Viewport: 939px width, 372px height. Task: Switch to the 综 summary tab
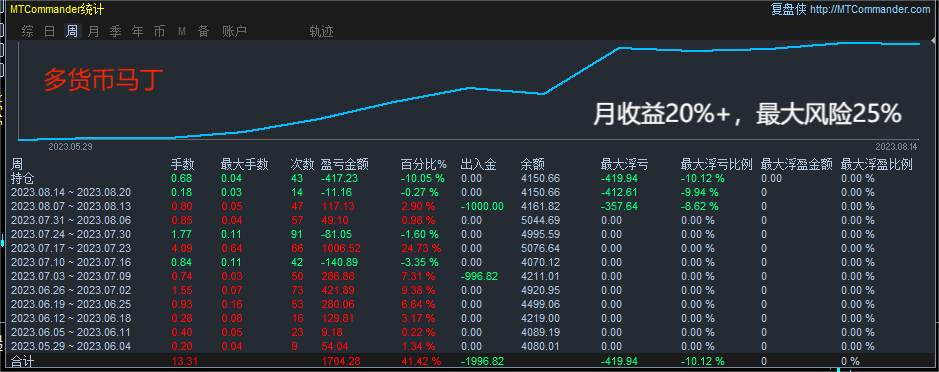(28, 32)
